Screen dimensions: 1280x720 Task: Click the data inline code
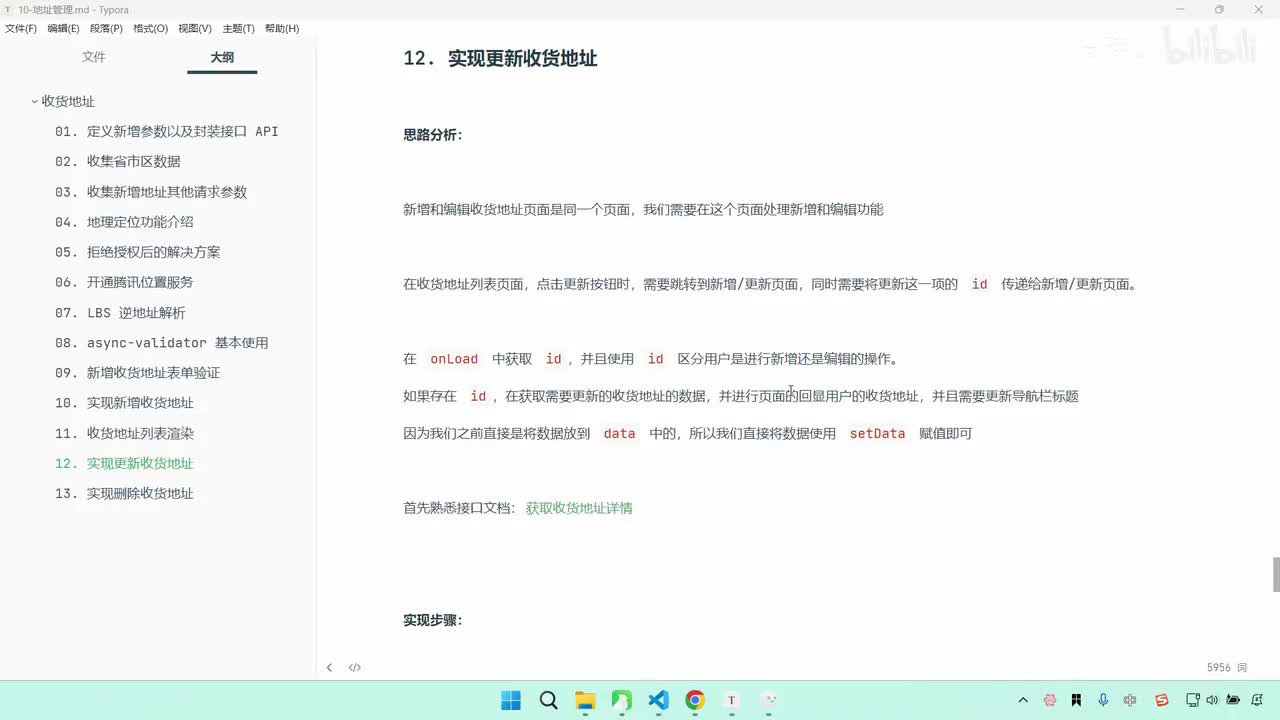click(x=619, y=434)
